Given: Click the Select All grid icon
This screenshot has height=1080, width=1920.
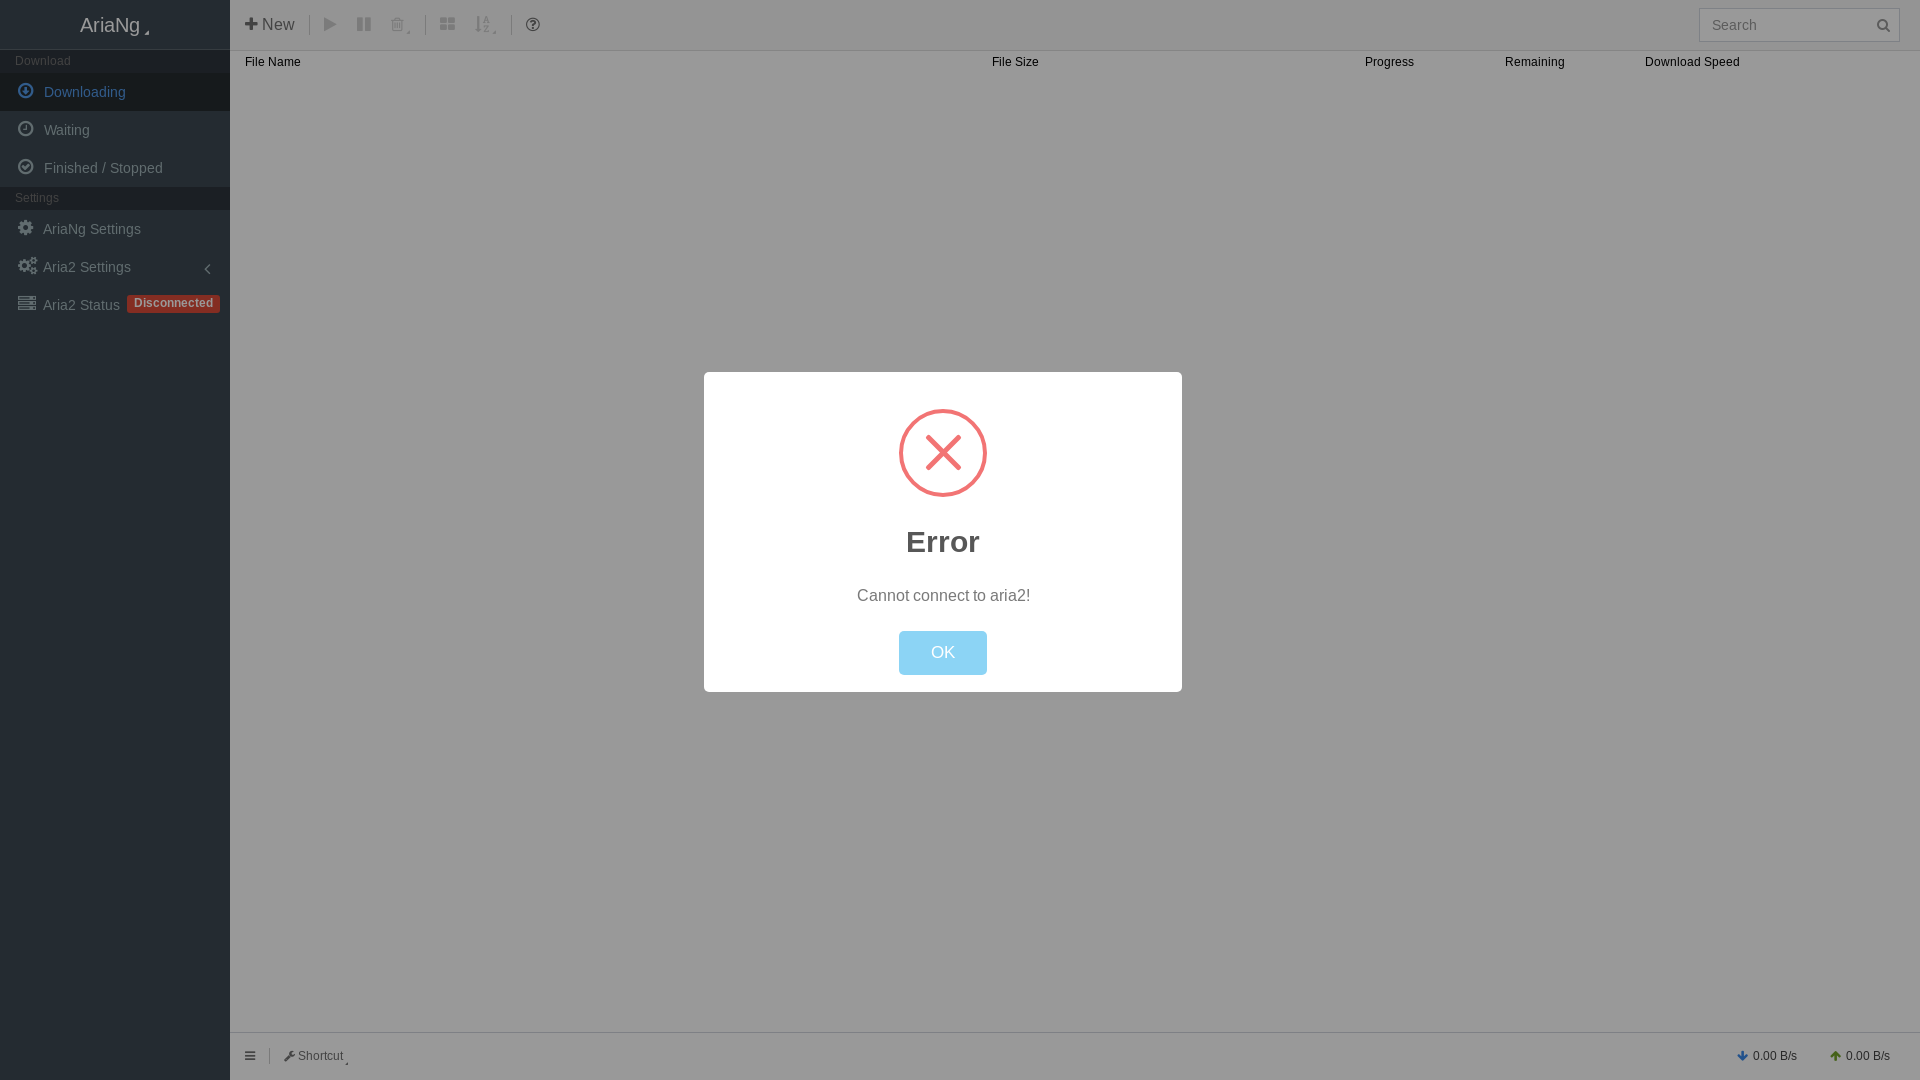Looking at the screenshot, I should [x=447, y=24].
